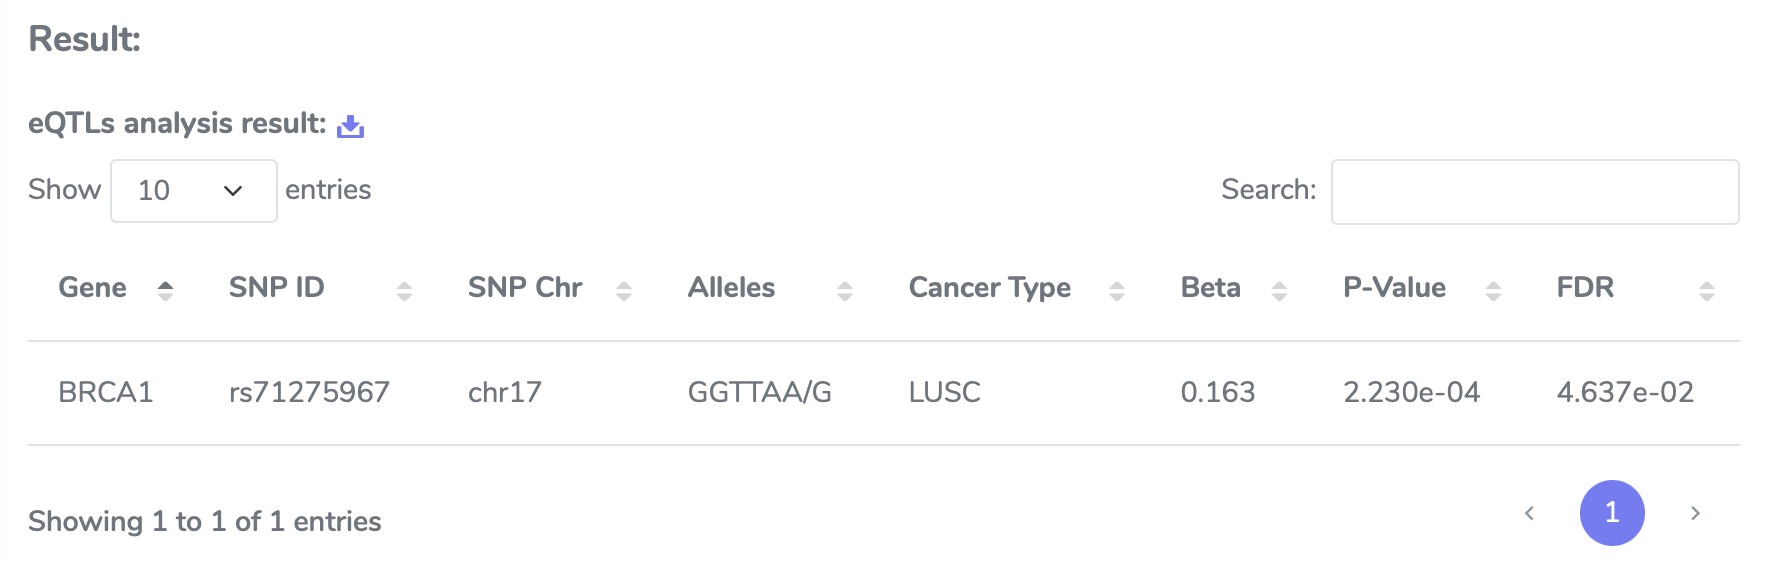Viewport: 1776px width, 564px height.
Task: Open the Show entries count dropdown
Action: tap(194, 191)
